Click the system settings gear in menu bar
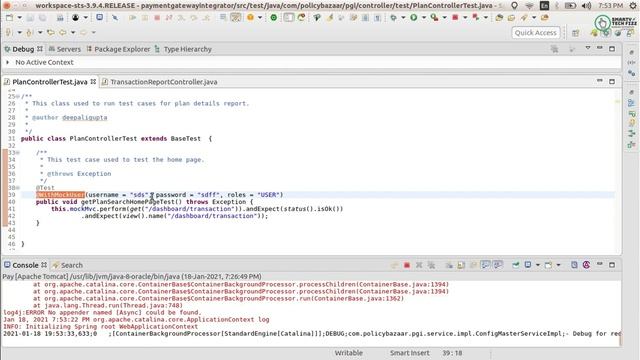The image size is (640, 360). tap(633, 6)
